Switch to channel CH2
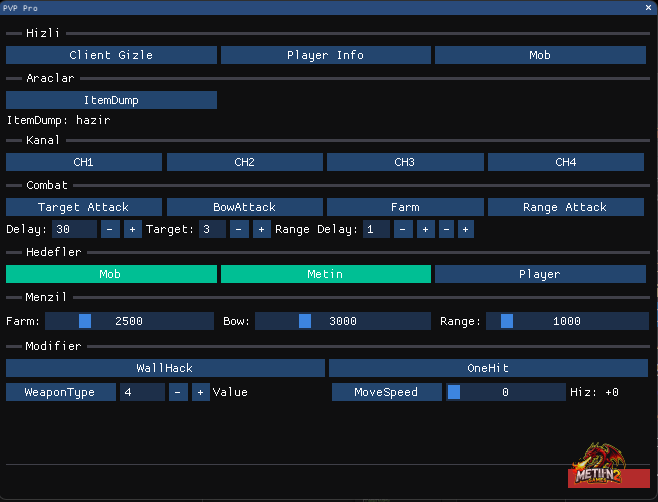 (245, 162)
